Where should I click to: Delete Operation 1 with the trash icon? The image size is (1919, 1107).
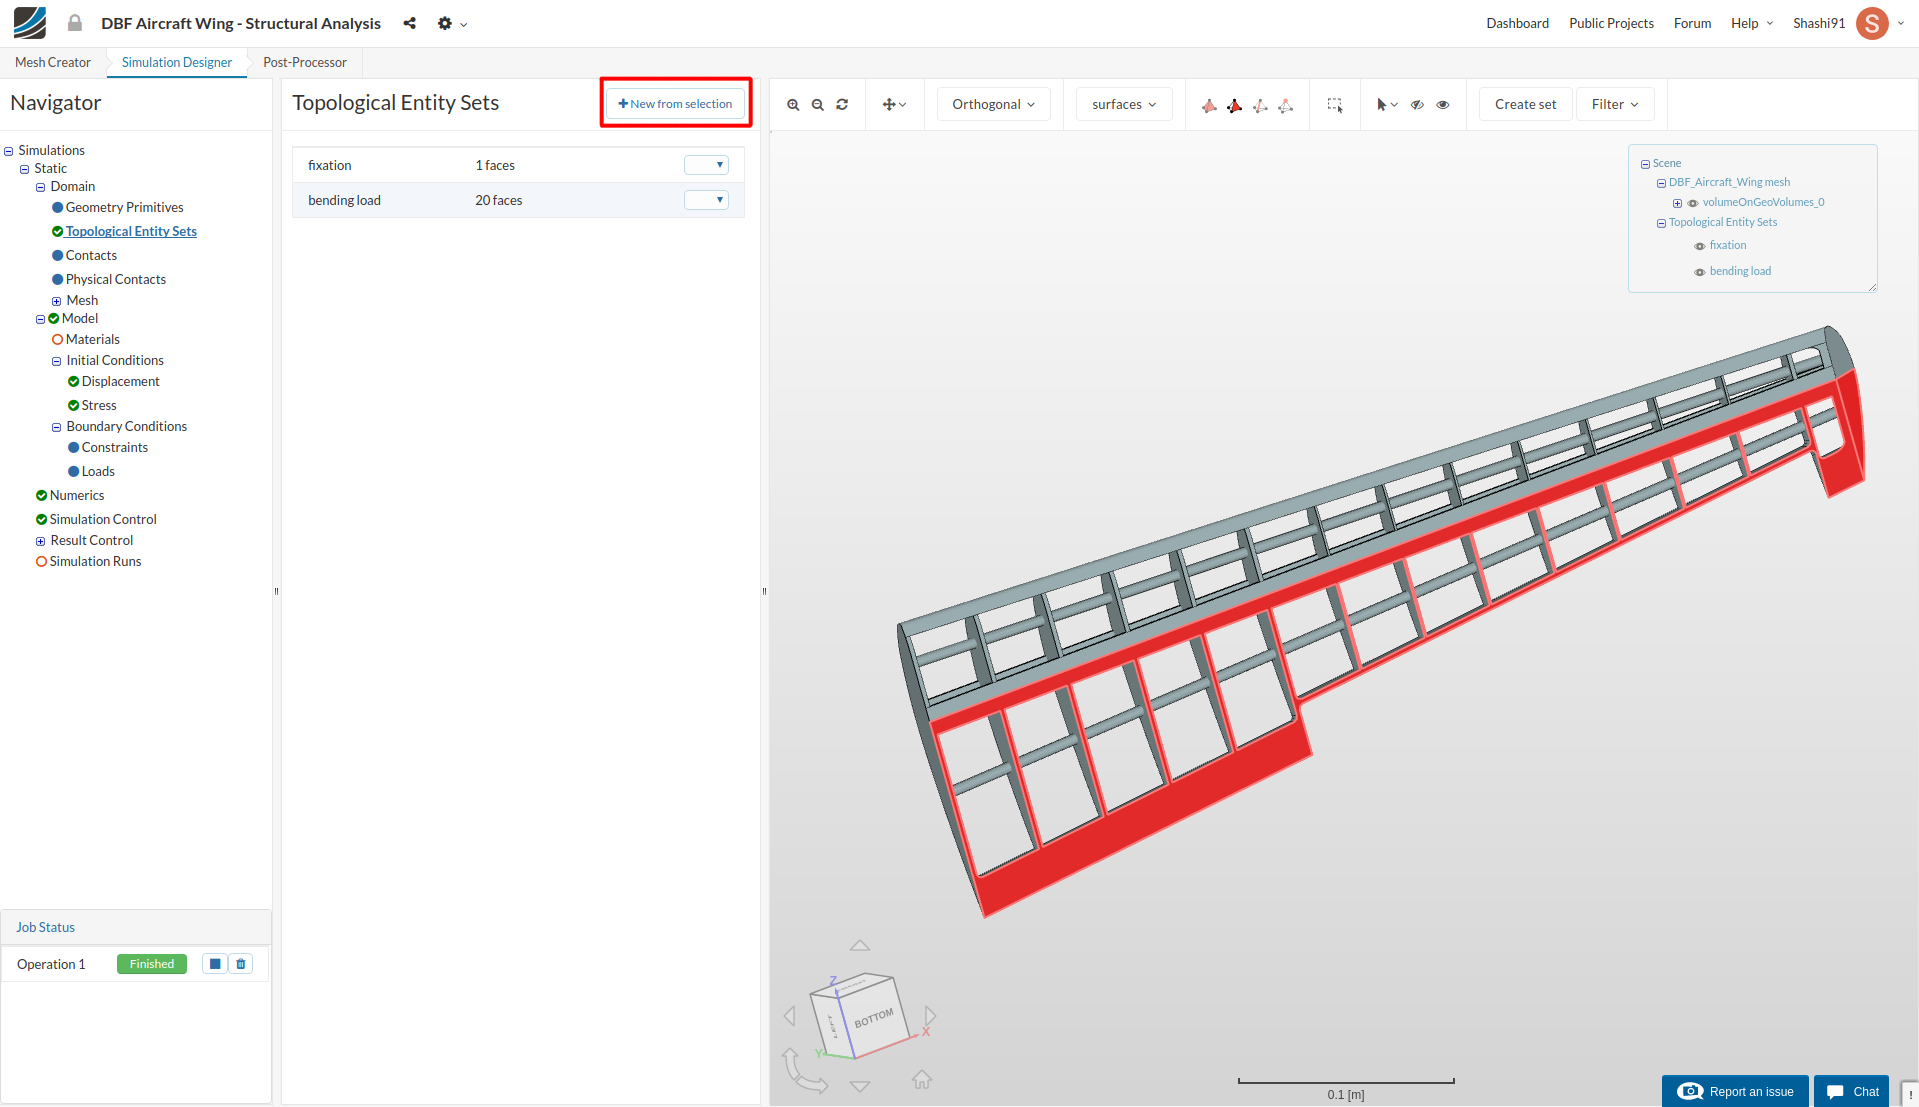[241, 964]
